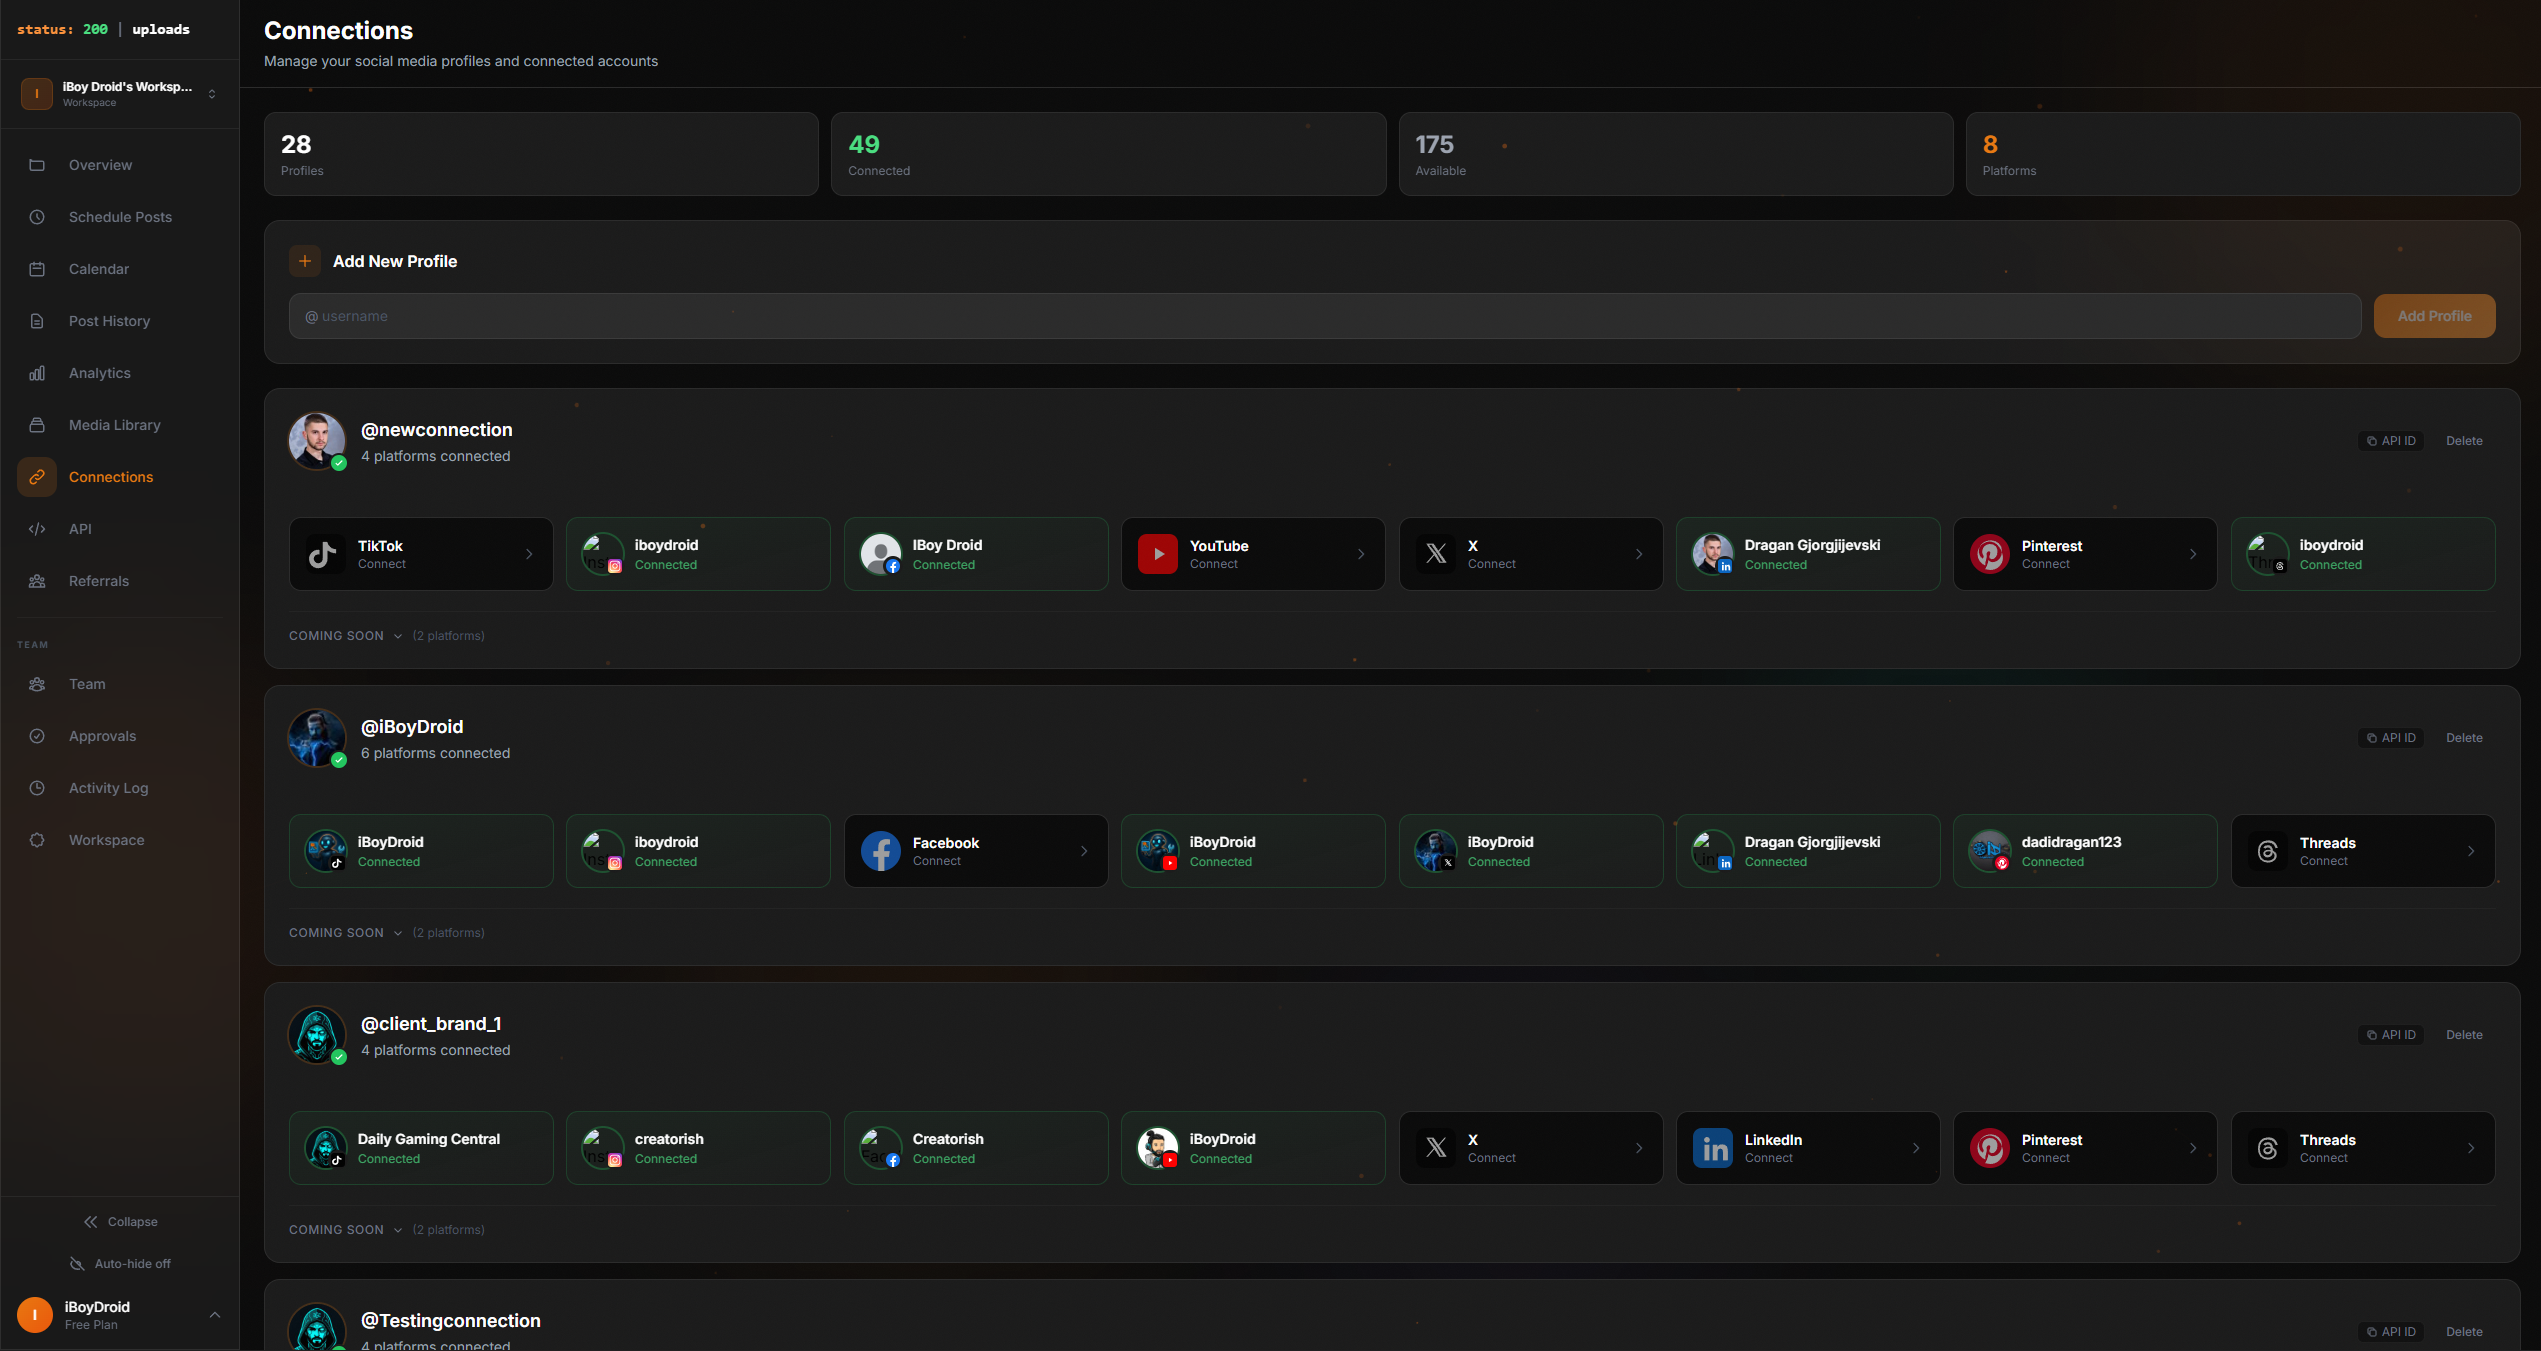Screen dimensions: 2541x1351
Task: Click the Connections link icon
Action: point(37,477)
